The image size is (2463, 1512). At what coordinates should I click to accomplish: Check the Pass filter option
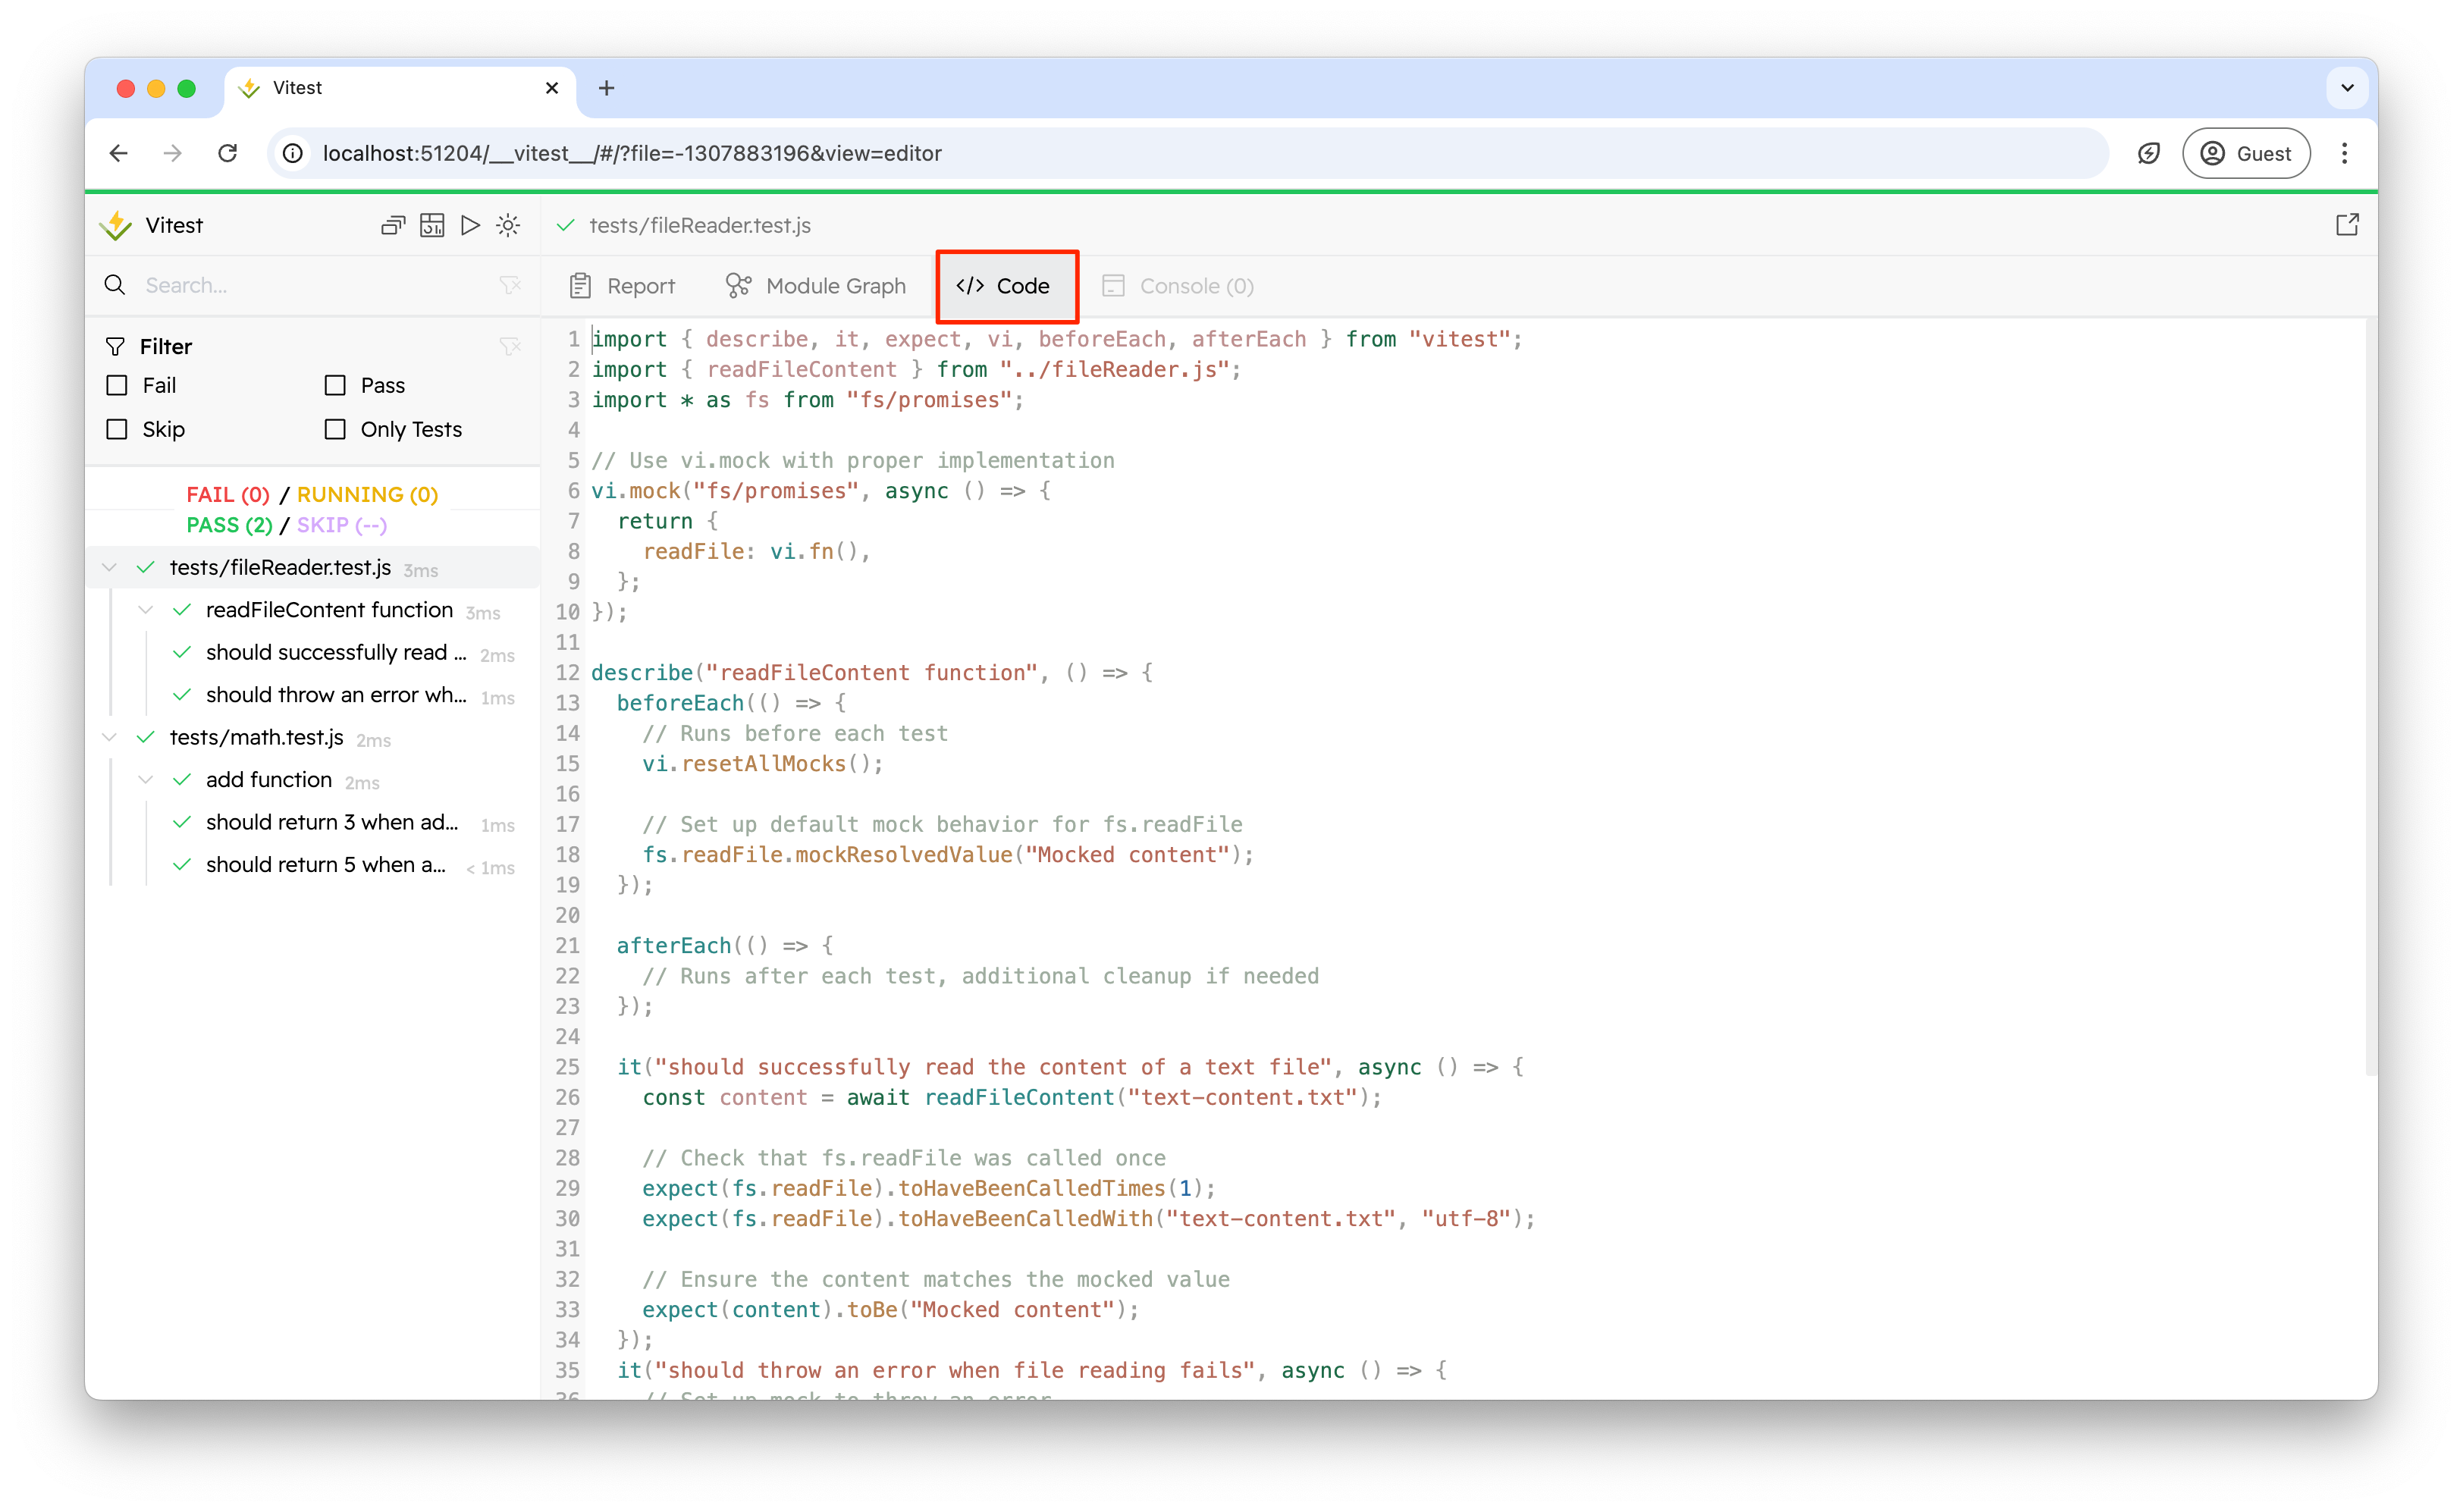pos(335,385)
